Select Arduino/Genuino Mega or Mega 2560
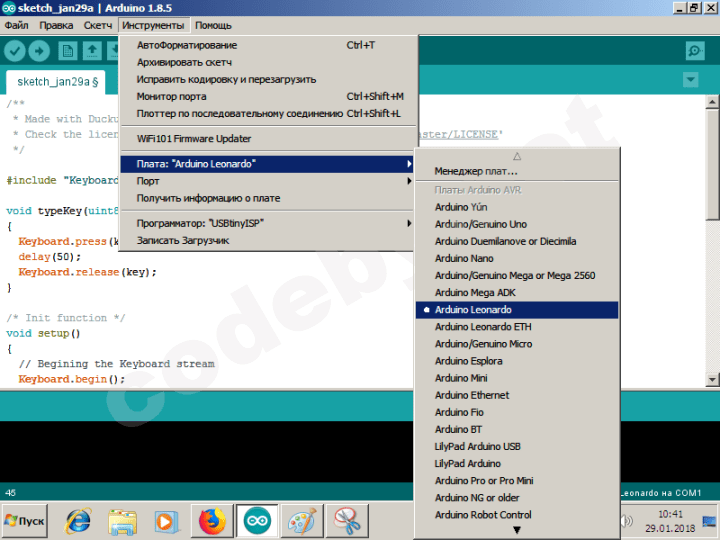 click(x=517, y=276)
